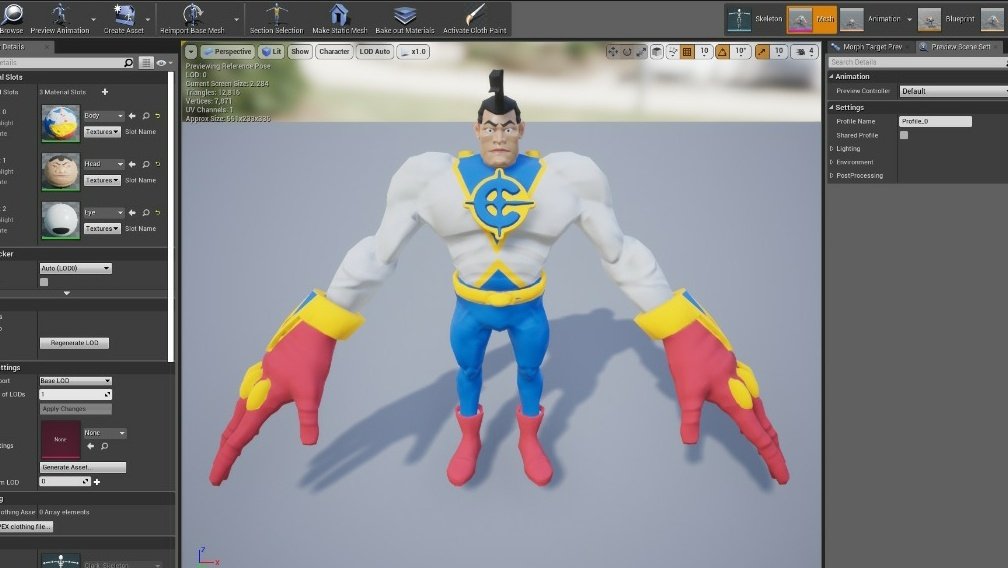Toggle scale snapping in viewport toolbar
The image size is (1008, 568).
pyautogui.click(x=762, y=51)
